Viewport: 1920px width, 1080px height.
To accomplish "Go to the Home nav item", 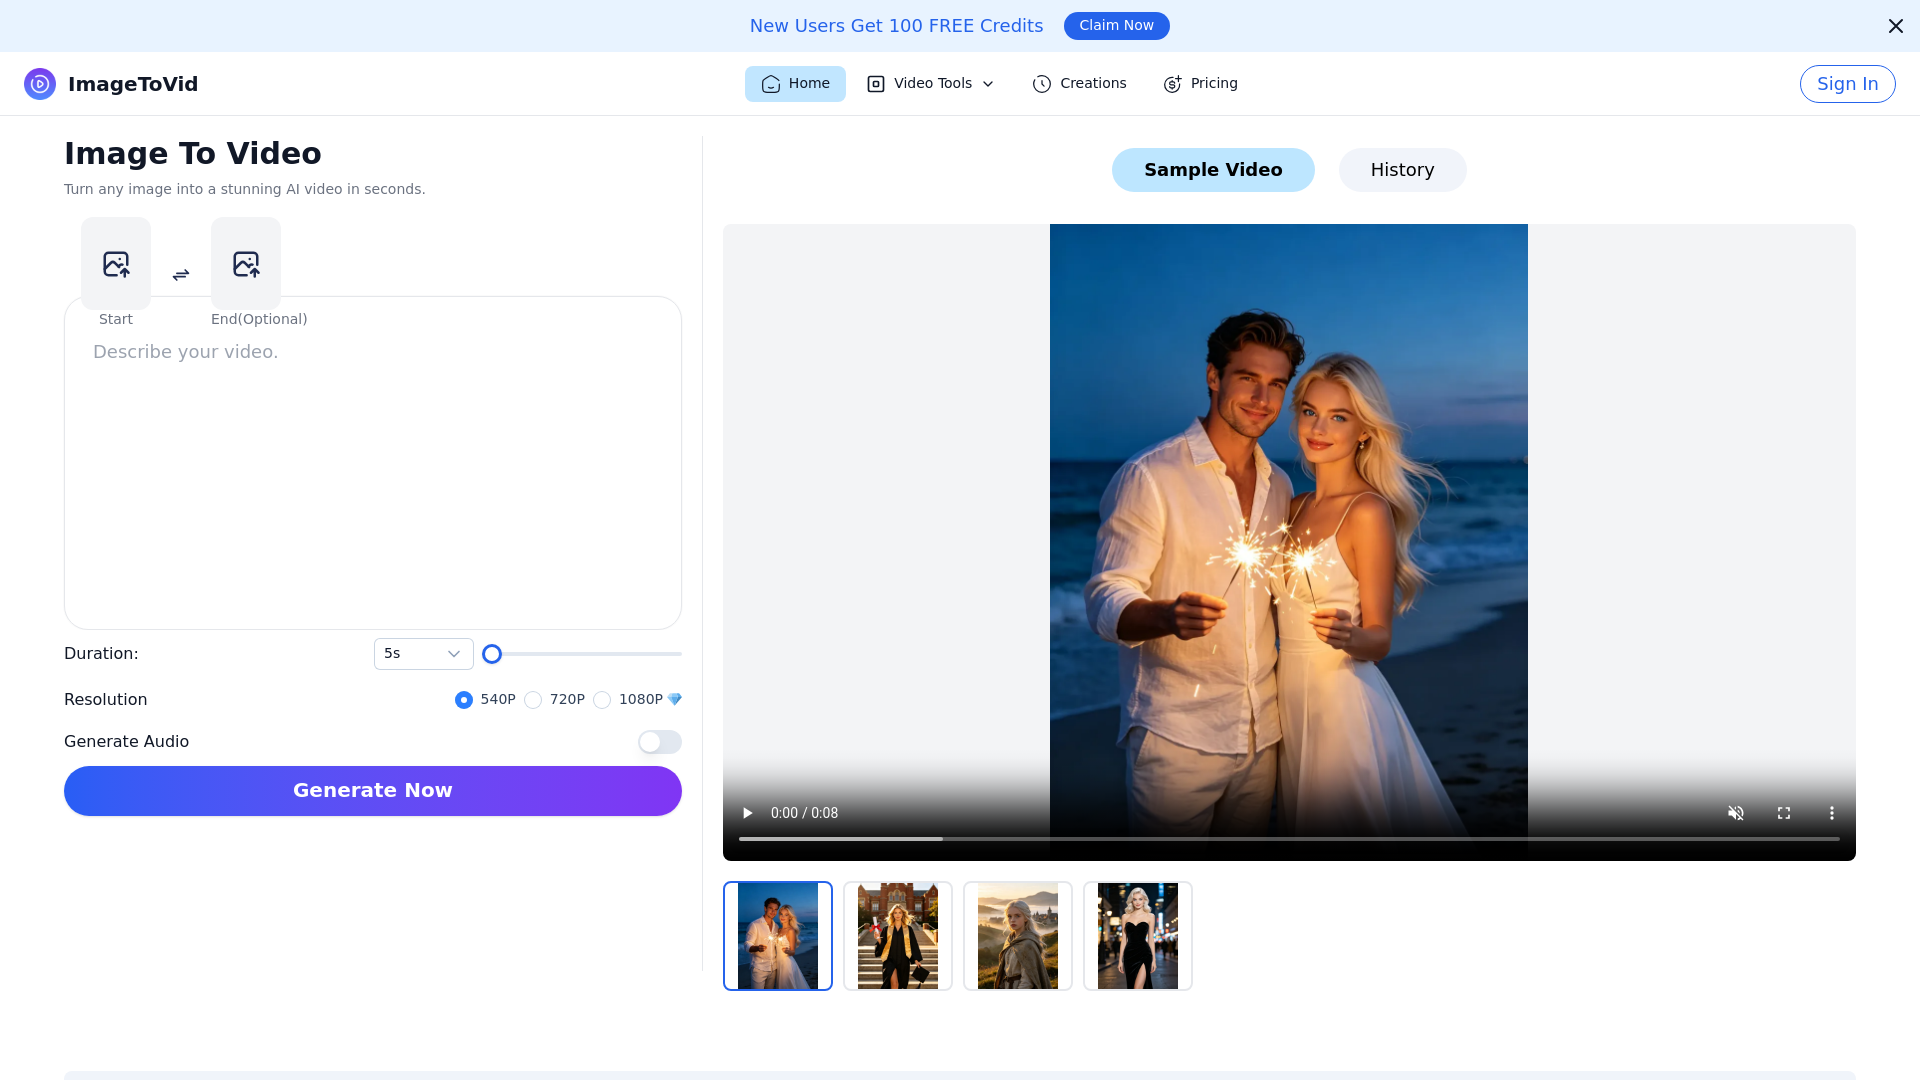I will click(795, 84).
